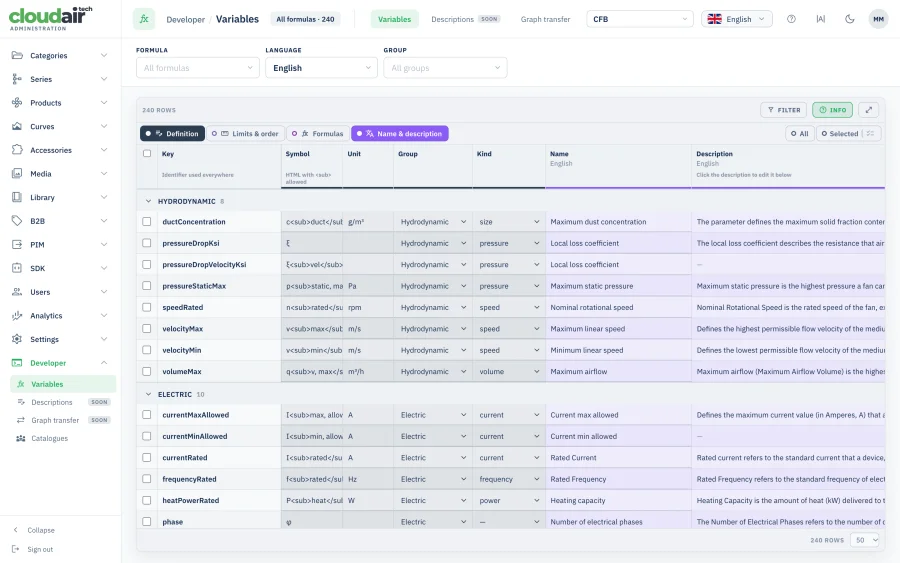This screenshot has height=563, width=900.
Task: Open rows-per-page 50 dropdown
Action: tap(864, 540)
